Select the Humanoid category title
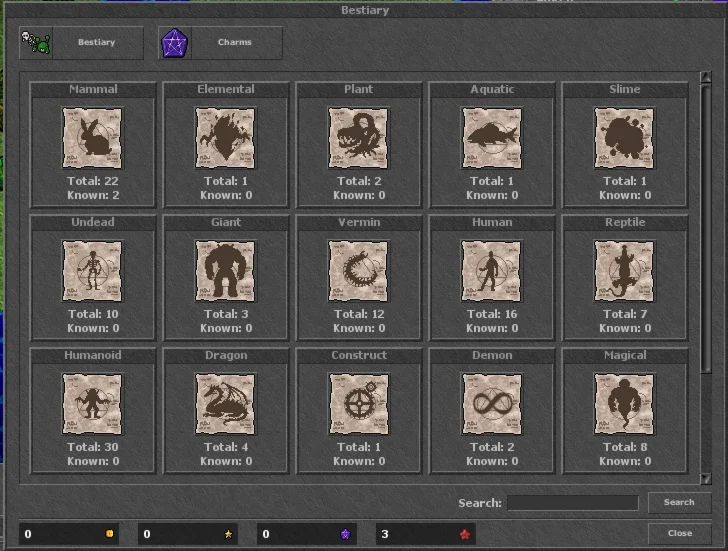Image resolution: width=728 pixels, height=551 pixels. coord(93,355)
